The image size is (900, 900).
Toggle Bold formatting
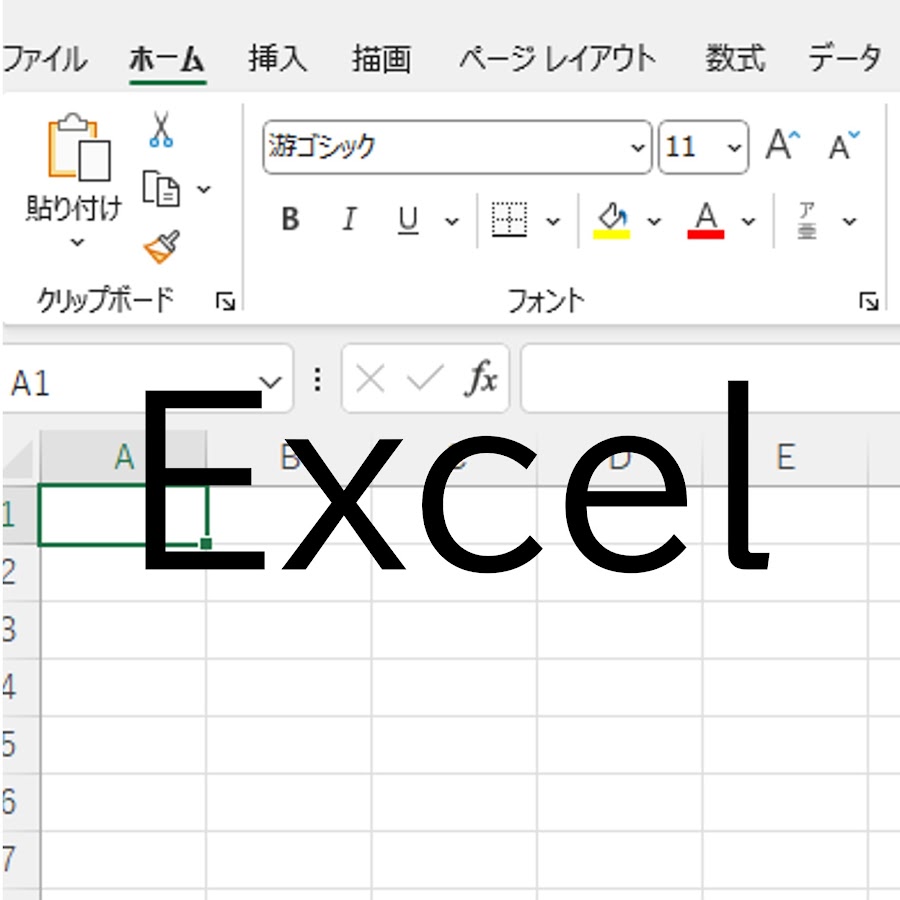pyautogui.click(x=290, y=219)
